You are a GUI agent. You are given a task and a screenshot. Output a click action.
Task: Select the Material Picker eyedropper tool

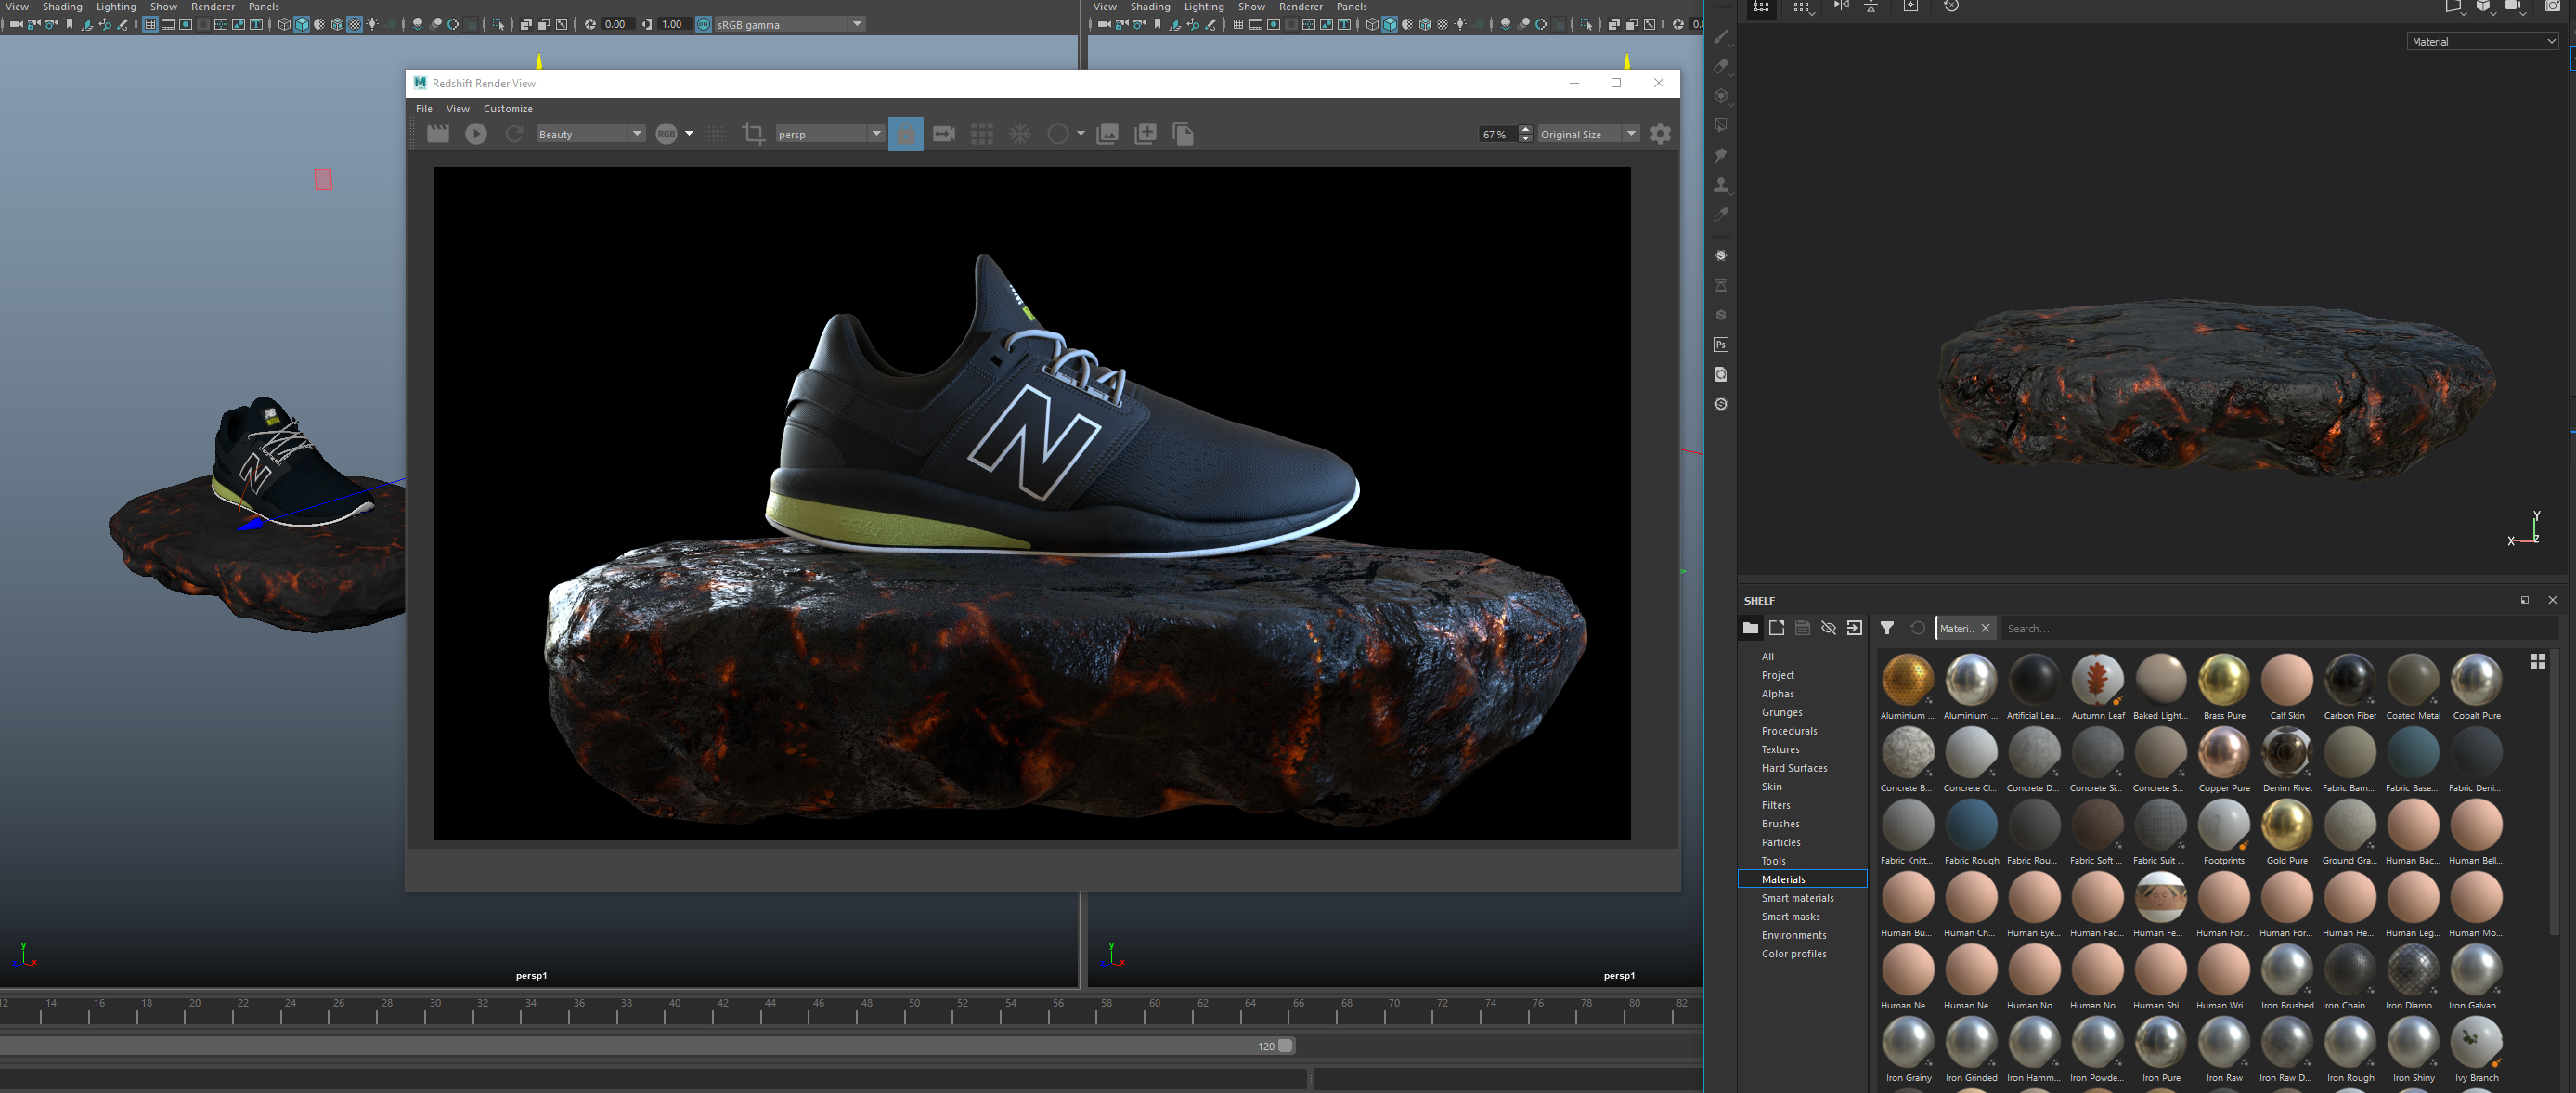coord(1721,214)
